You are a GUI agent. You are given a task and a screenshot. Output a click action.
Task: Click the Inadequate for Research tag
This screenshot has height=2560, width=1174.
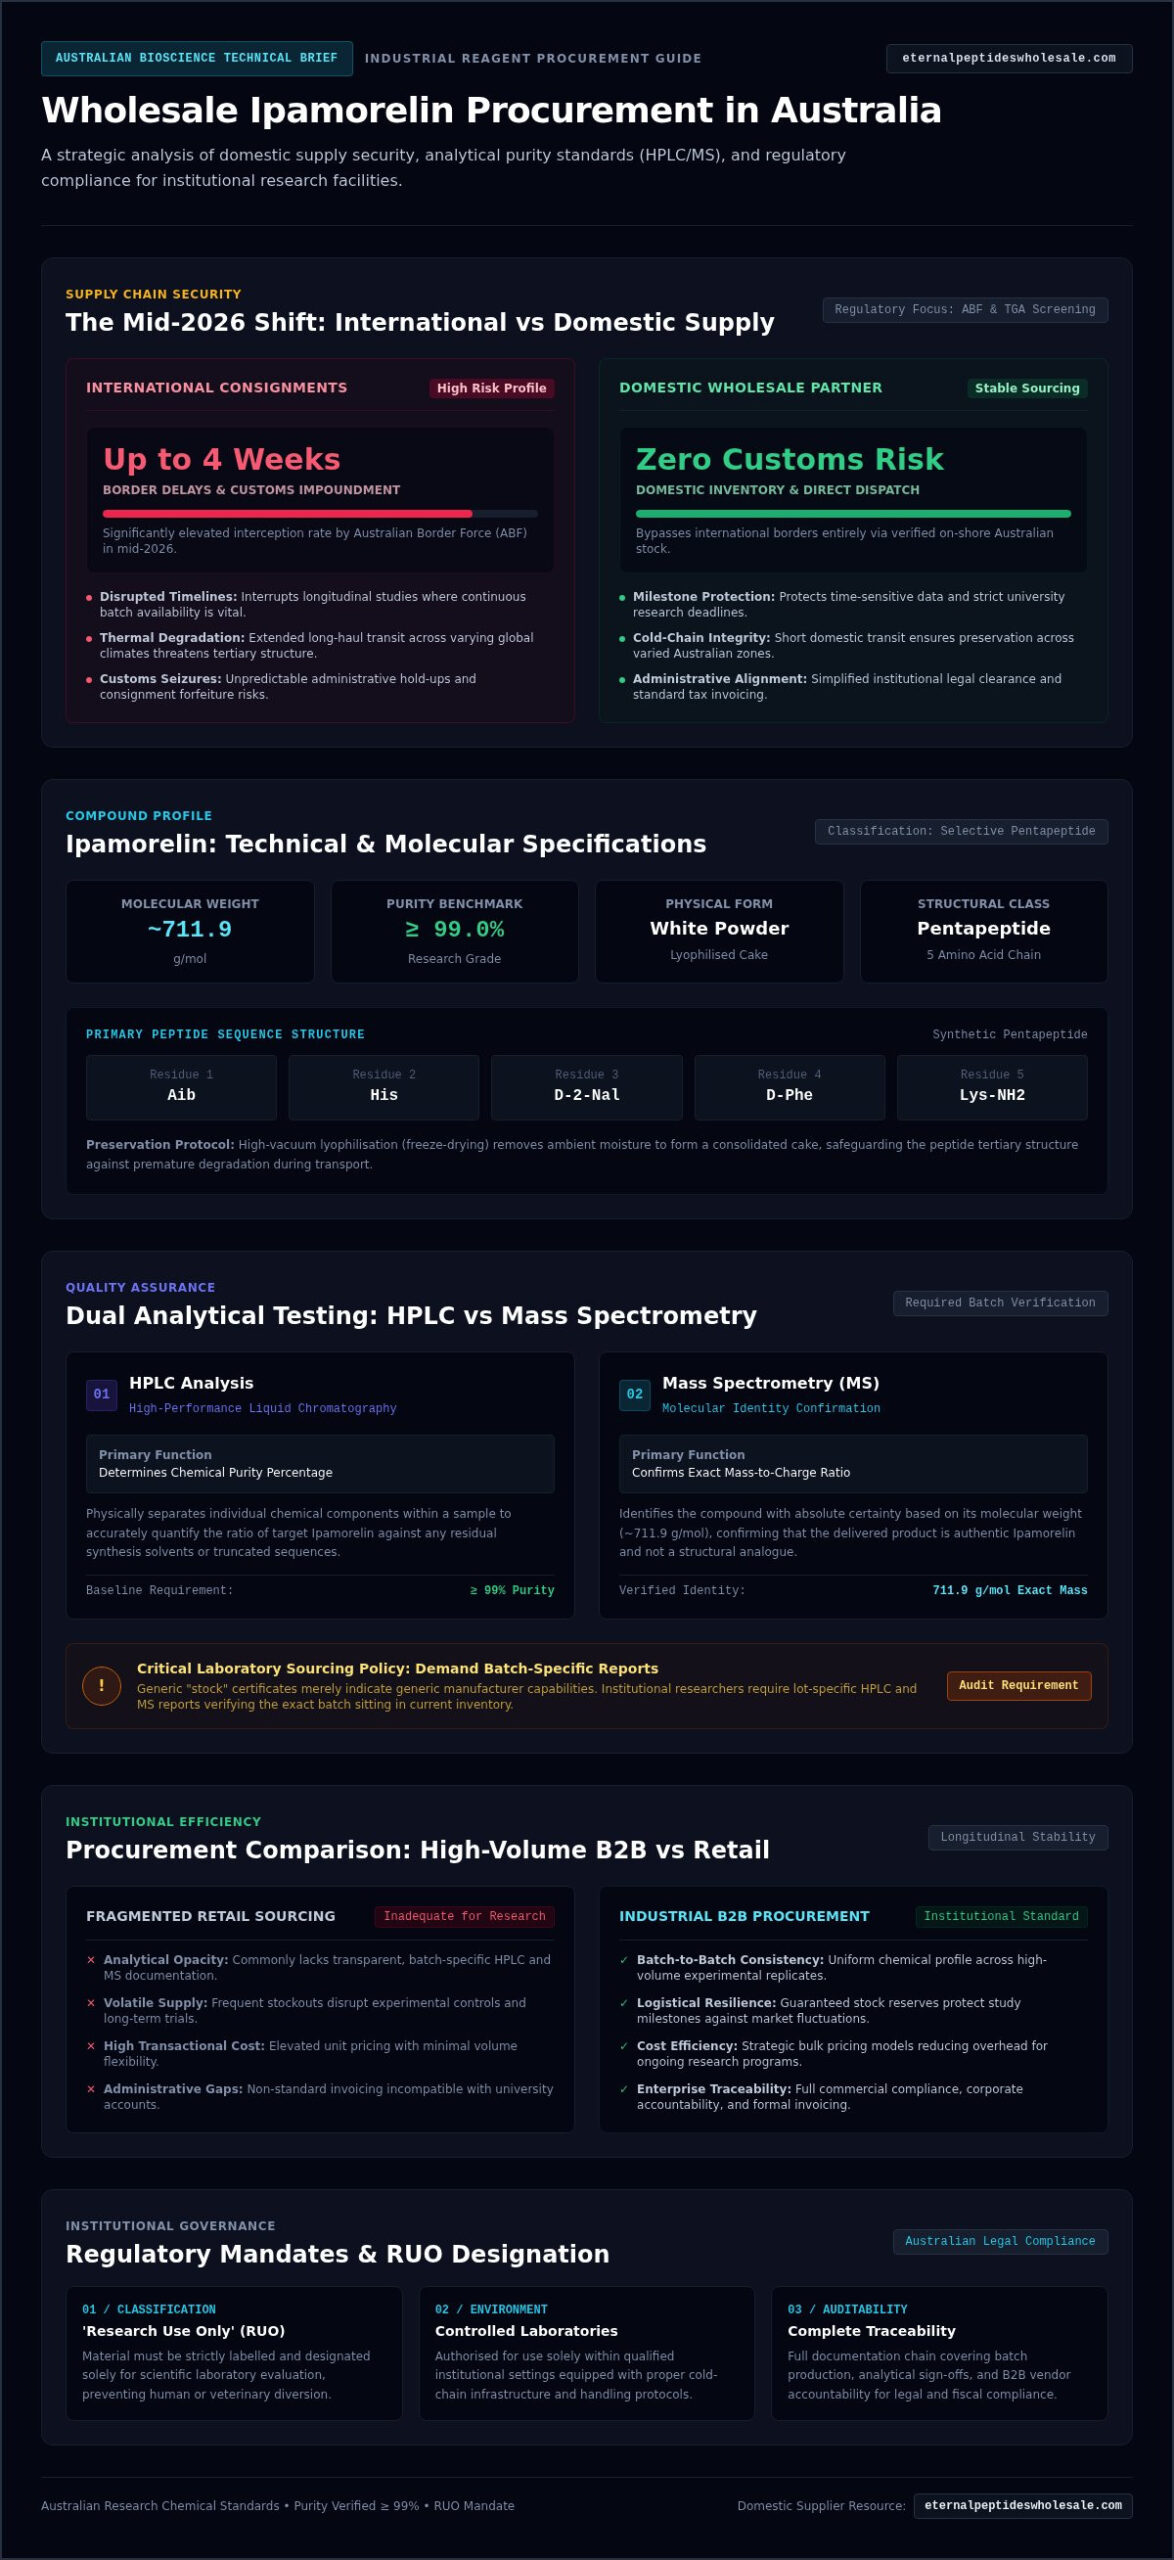click(x=465, y=1917)
